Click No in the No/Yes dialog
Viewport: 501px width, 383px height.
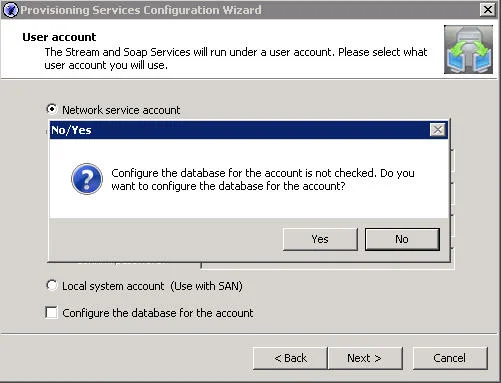point(402,239)
